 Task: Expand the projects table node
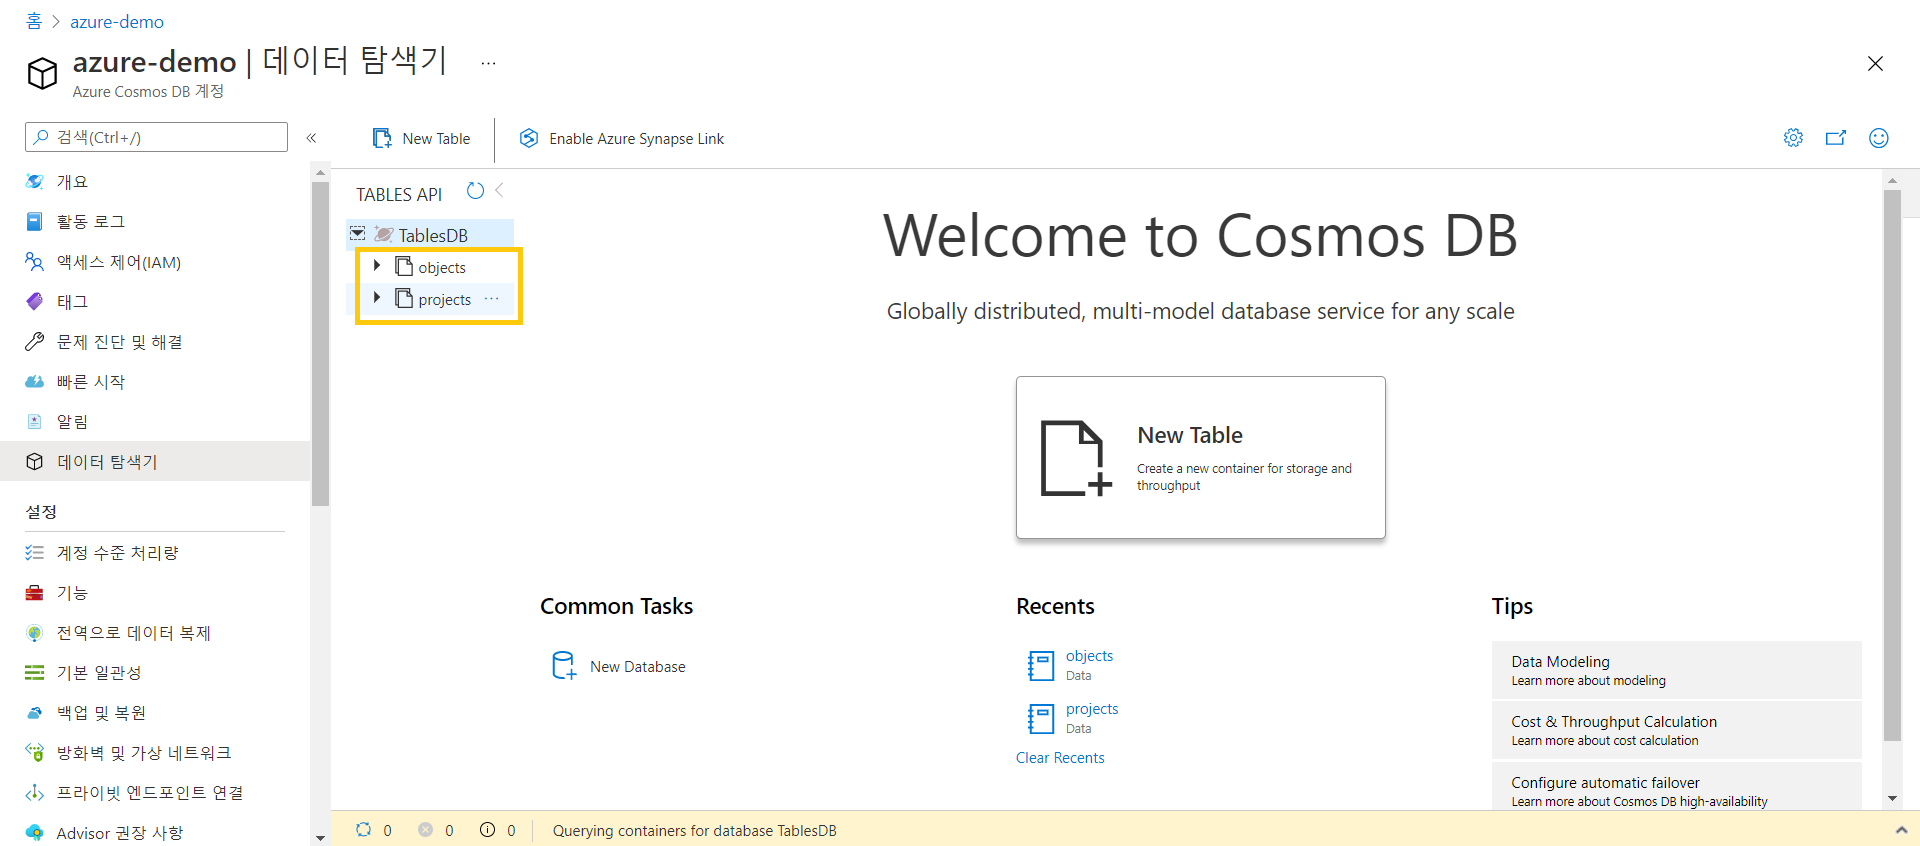(377, 298)
